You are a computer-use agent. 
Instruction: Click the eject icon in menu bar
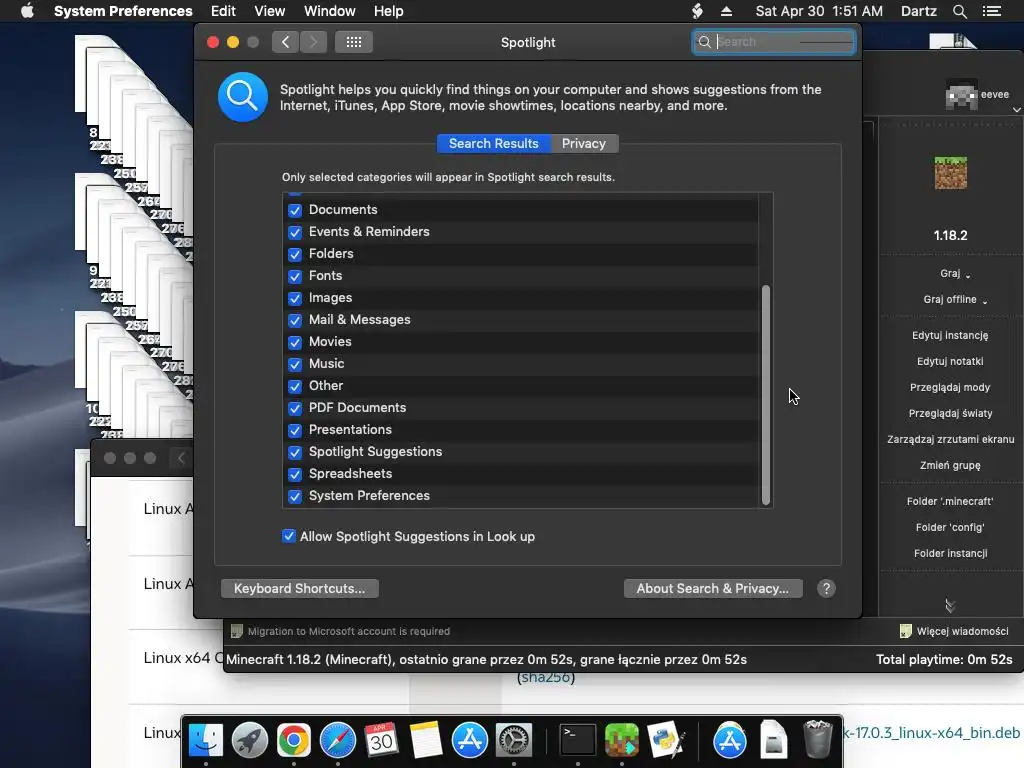click(726, 11)
